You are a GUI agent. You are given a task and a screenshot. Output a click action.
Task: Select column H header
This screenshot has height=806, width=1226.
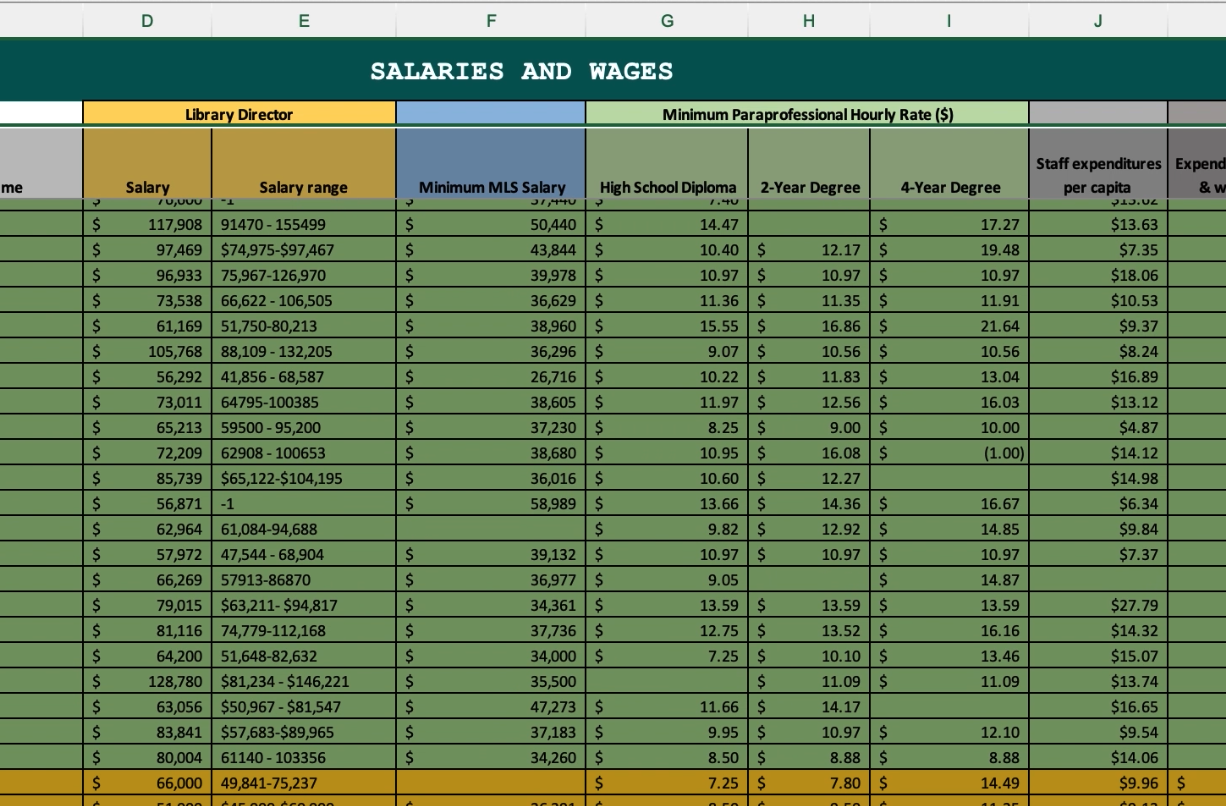809,19
